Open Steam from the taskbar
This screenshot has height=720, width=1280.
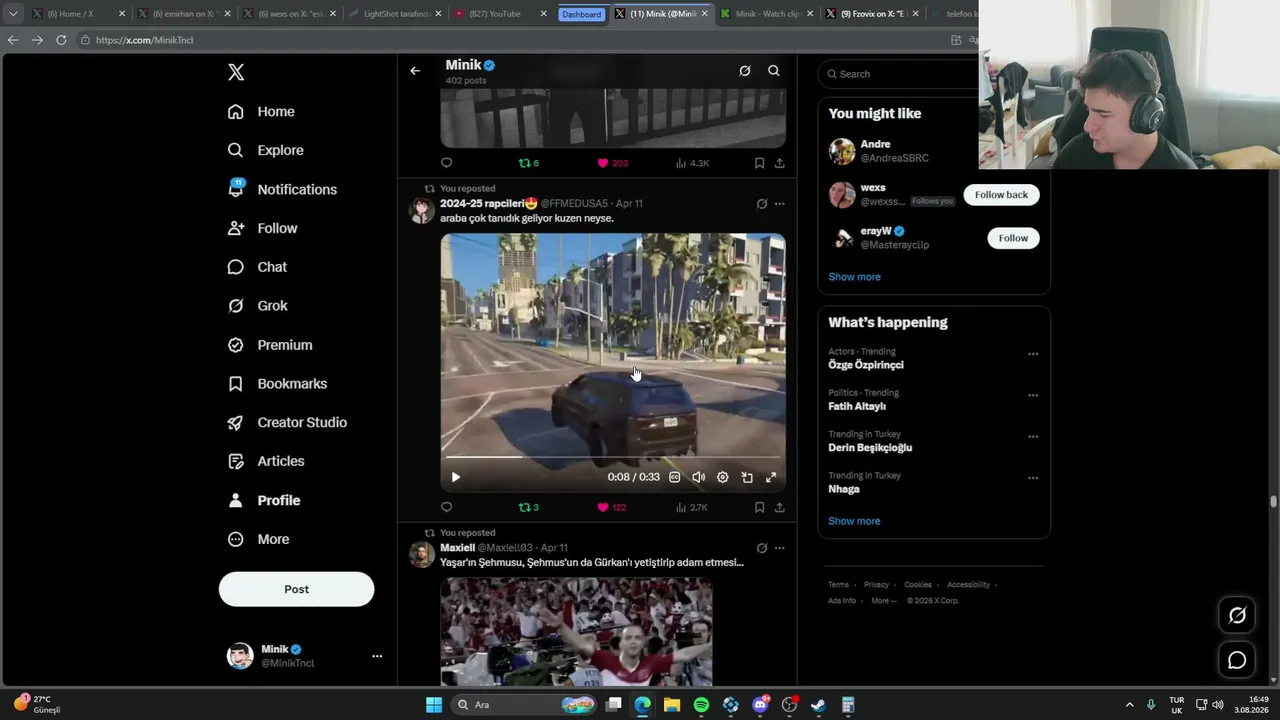coord(818,705)
